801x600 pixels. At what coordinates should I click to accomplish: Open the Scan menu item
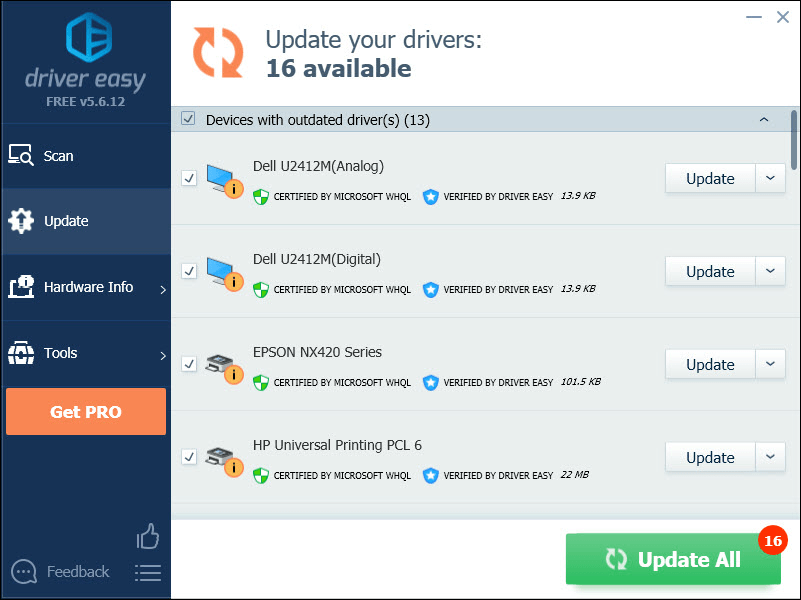pyautogui.click(x=58, y=156)
